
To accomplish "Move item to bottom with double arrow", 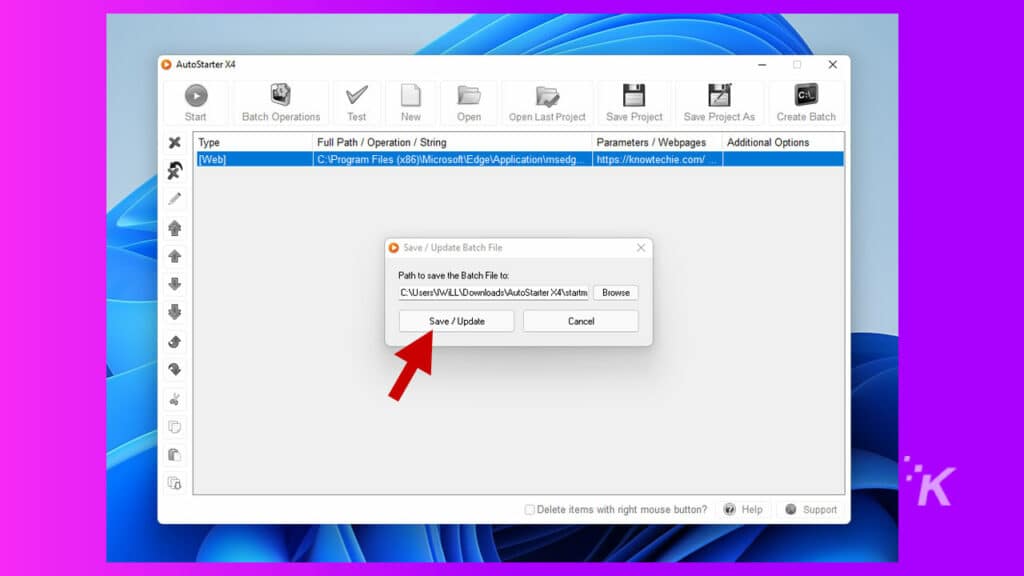I will [174, 312].
